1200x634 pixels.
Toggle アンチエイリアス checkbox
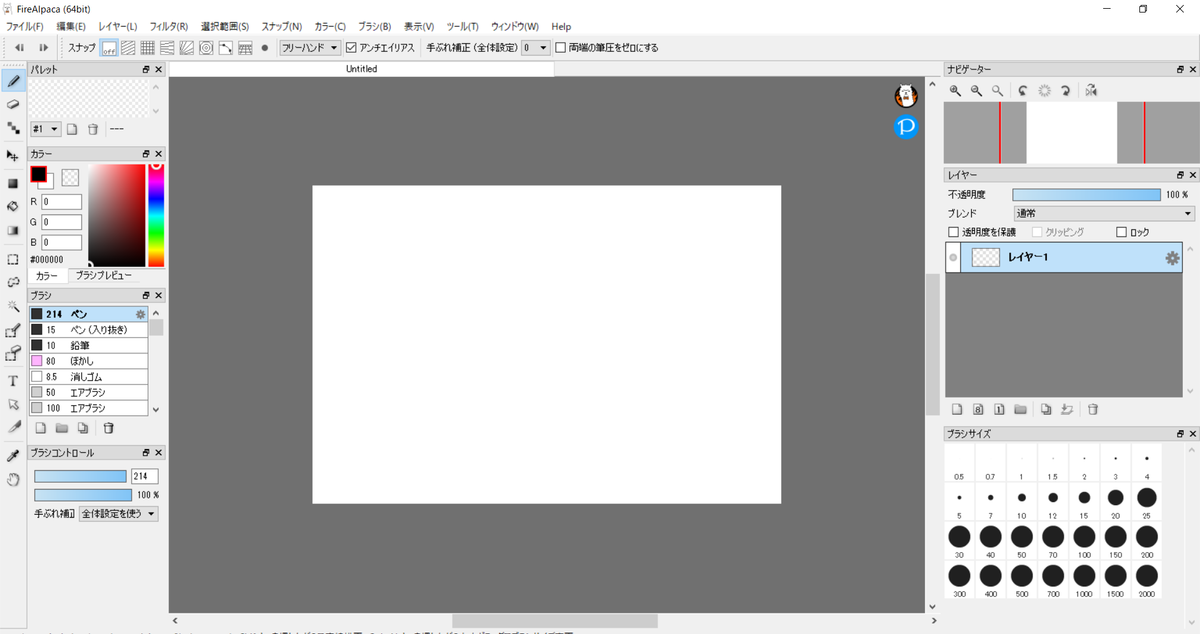coord(351,47)
